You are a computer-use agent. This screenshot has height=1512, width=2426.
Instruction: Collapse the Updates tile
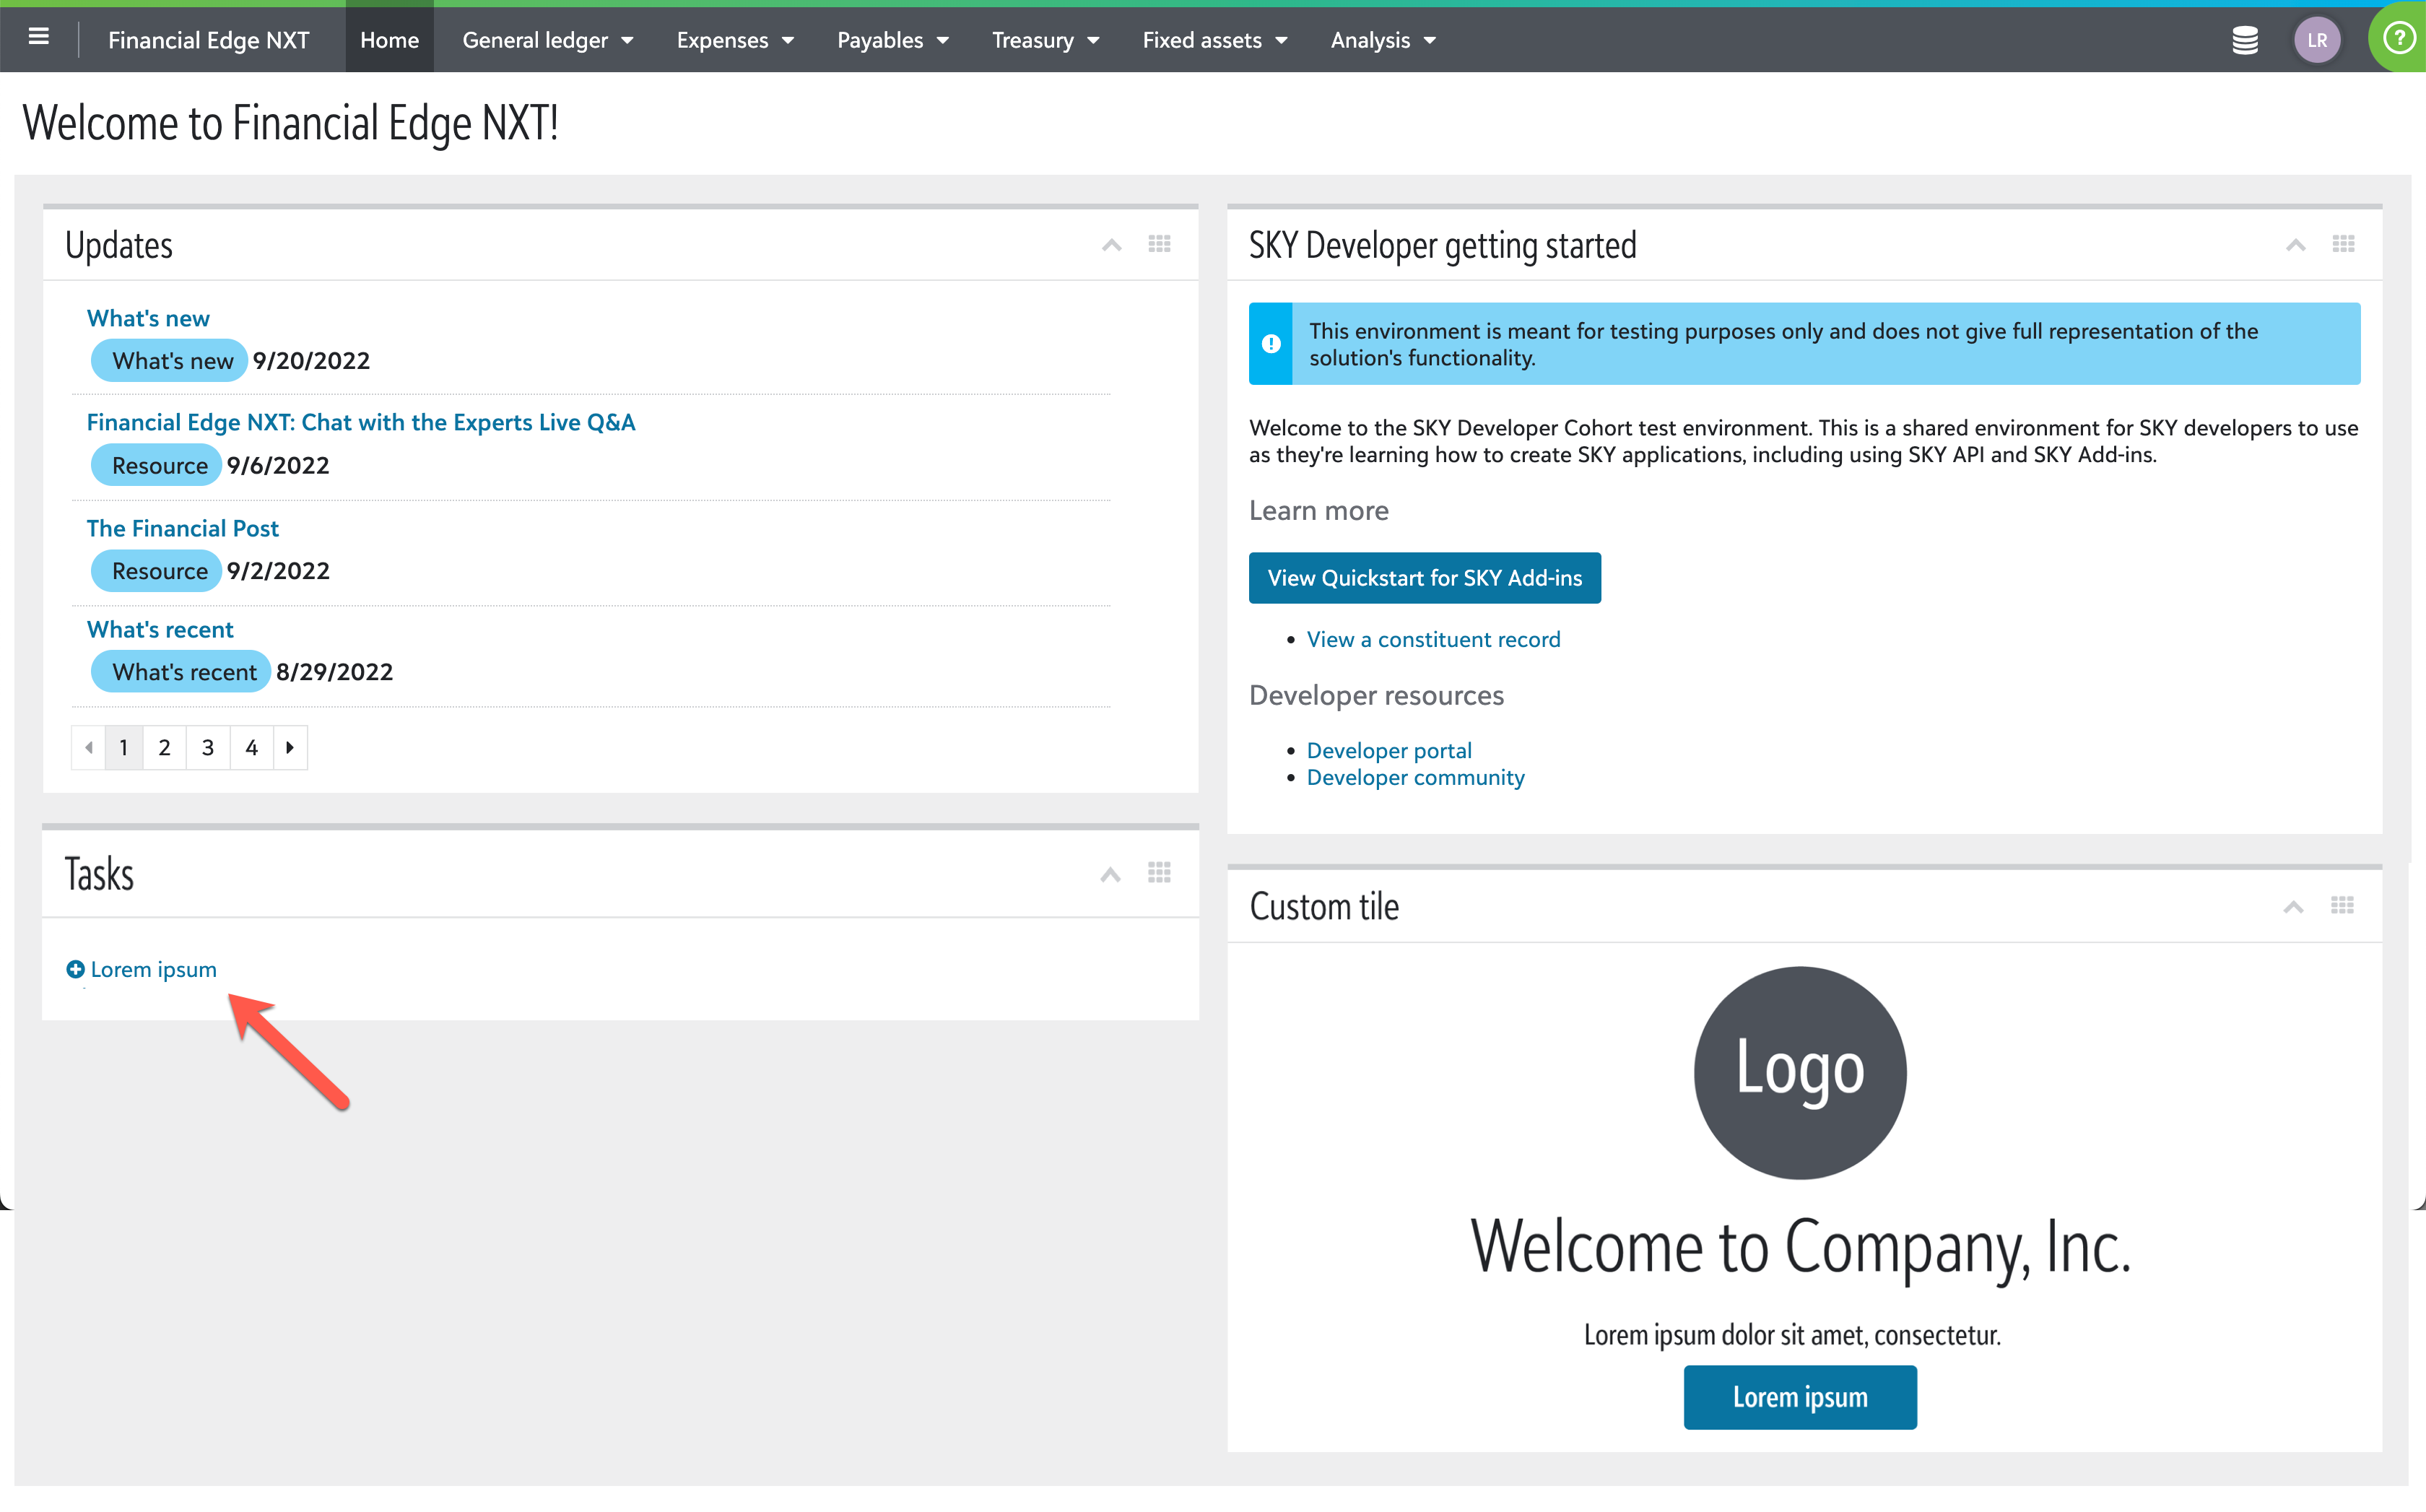click(x=1111, y=245)
